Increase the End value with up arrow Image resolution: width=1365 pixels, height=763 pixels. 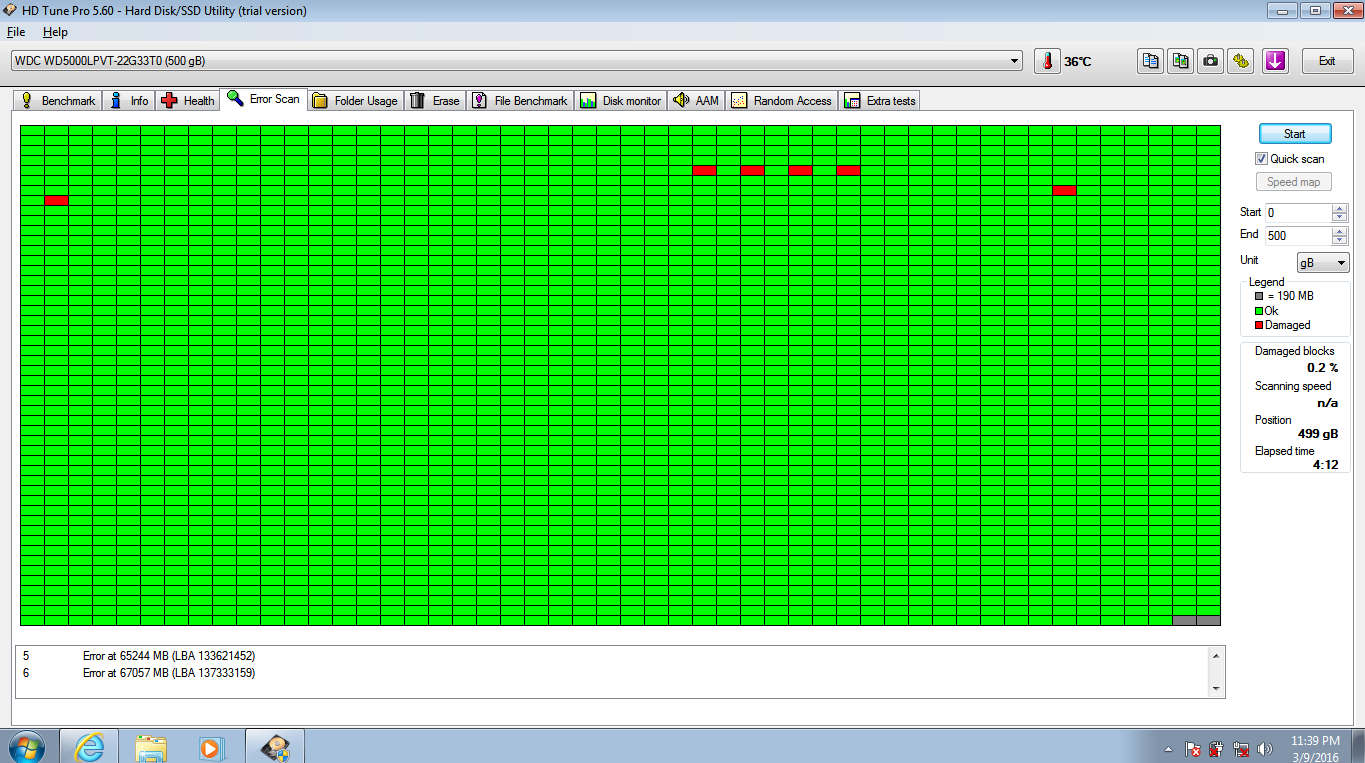coord(1340,231)
